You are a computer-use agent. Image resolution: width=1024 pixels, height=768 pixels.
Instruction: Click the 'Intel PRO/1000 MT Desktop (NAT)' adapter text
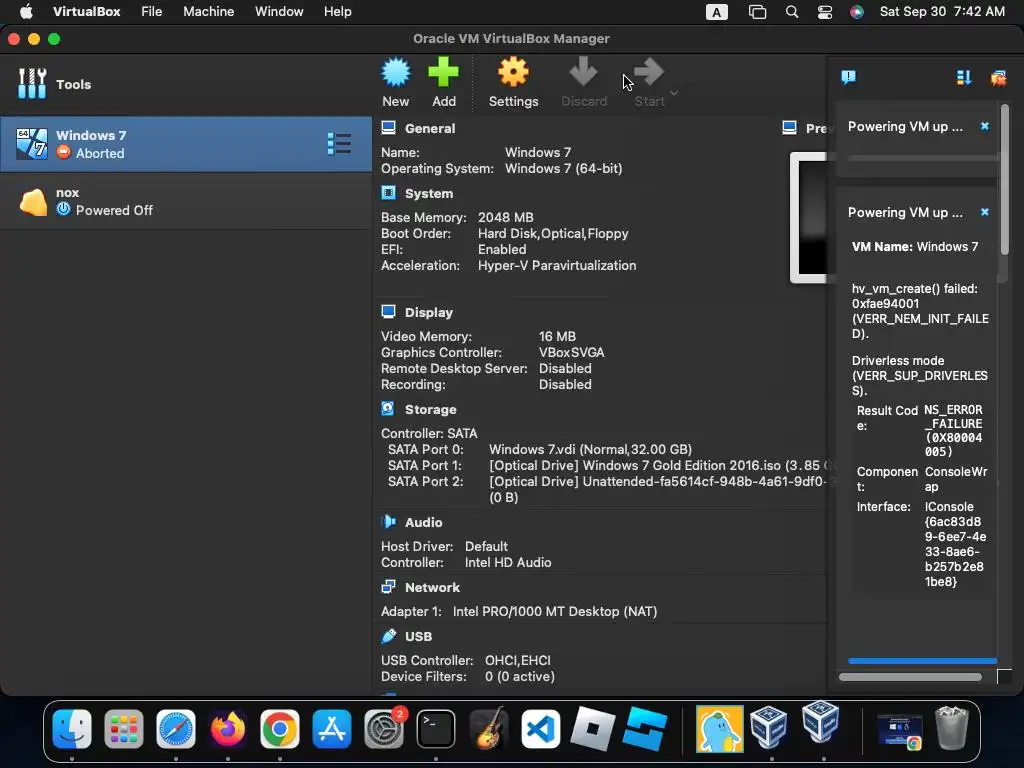point(555,611)
